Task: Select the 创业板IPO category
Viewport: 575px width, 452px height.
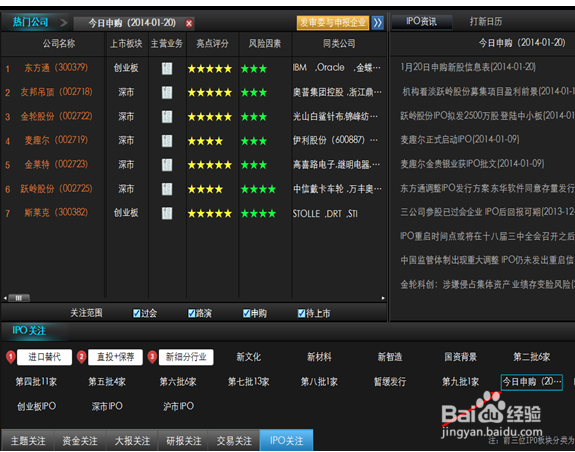Action: tap(36, 406)
